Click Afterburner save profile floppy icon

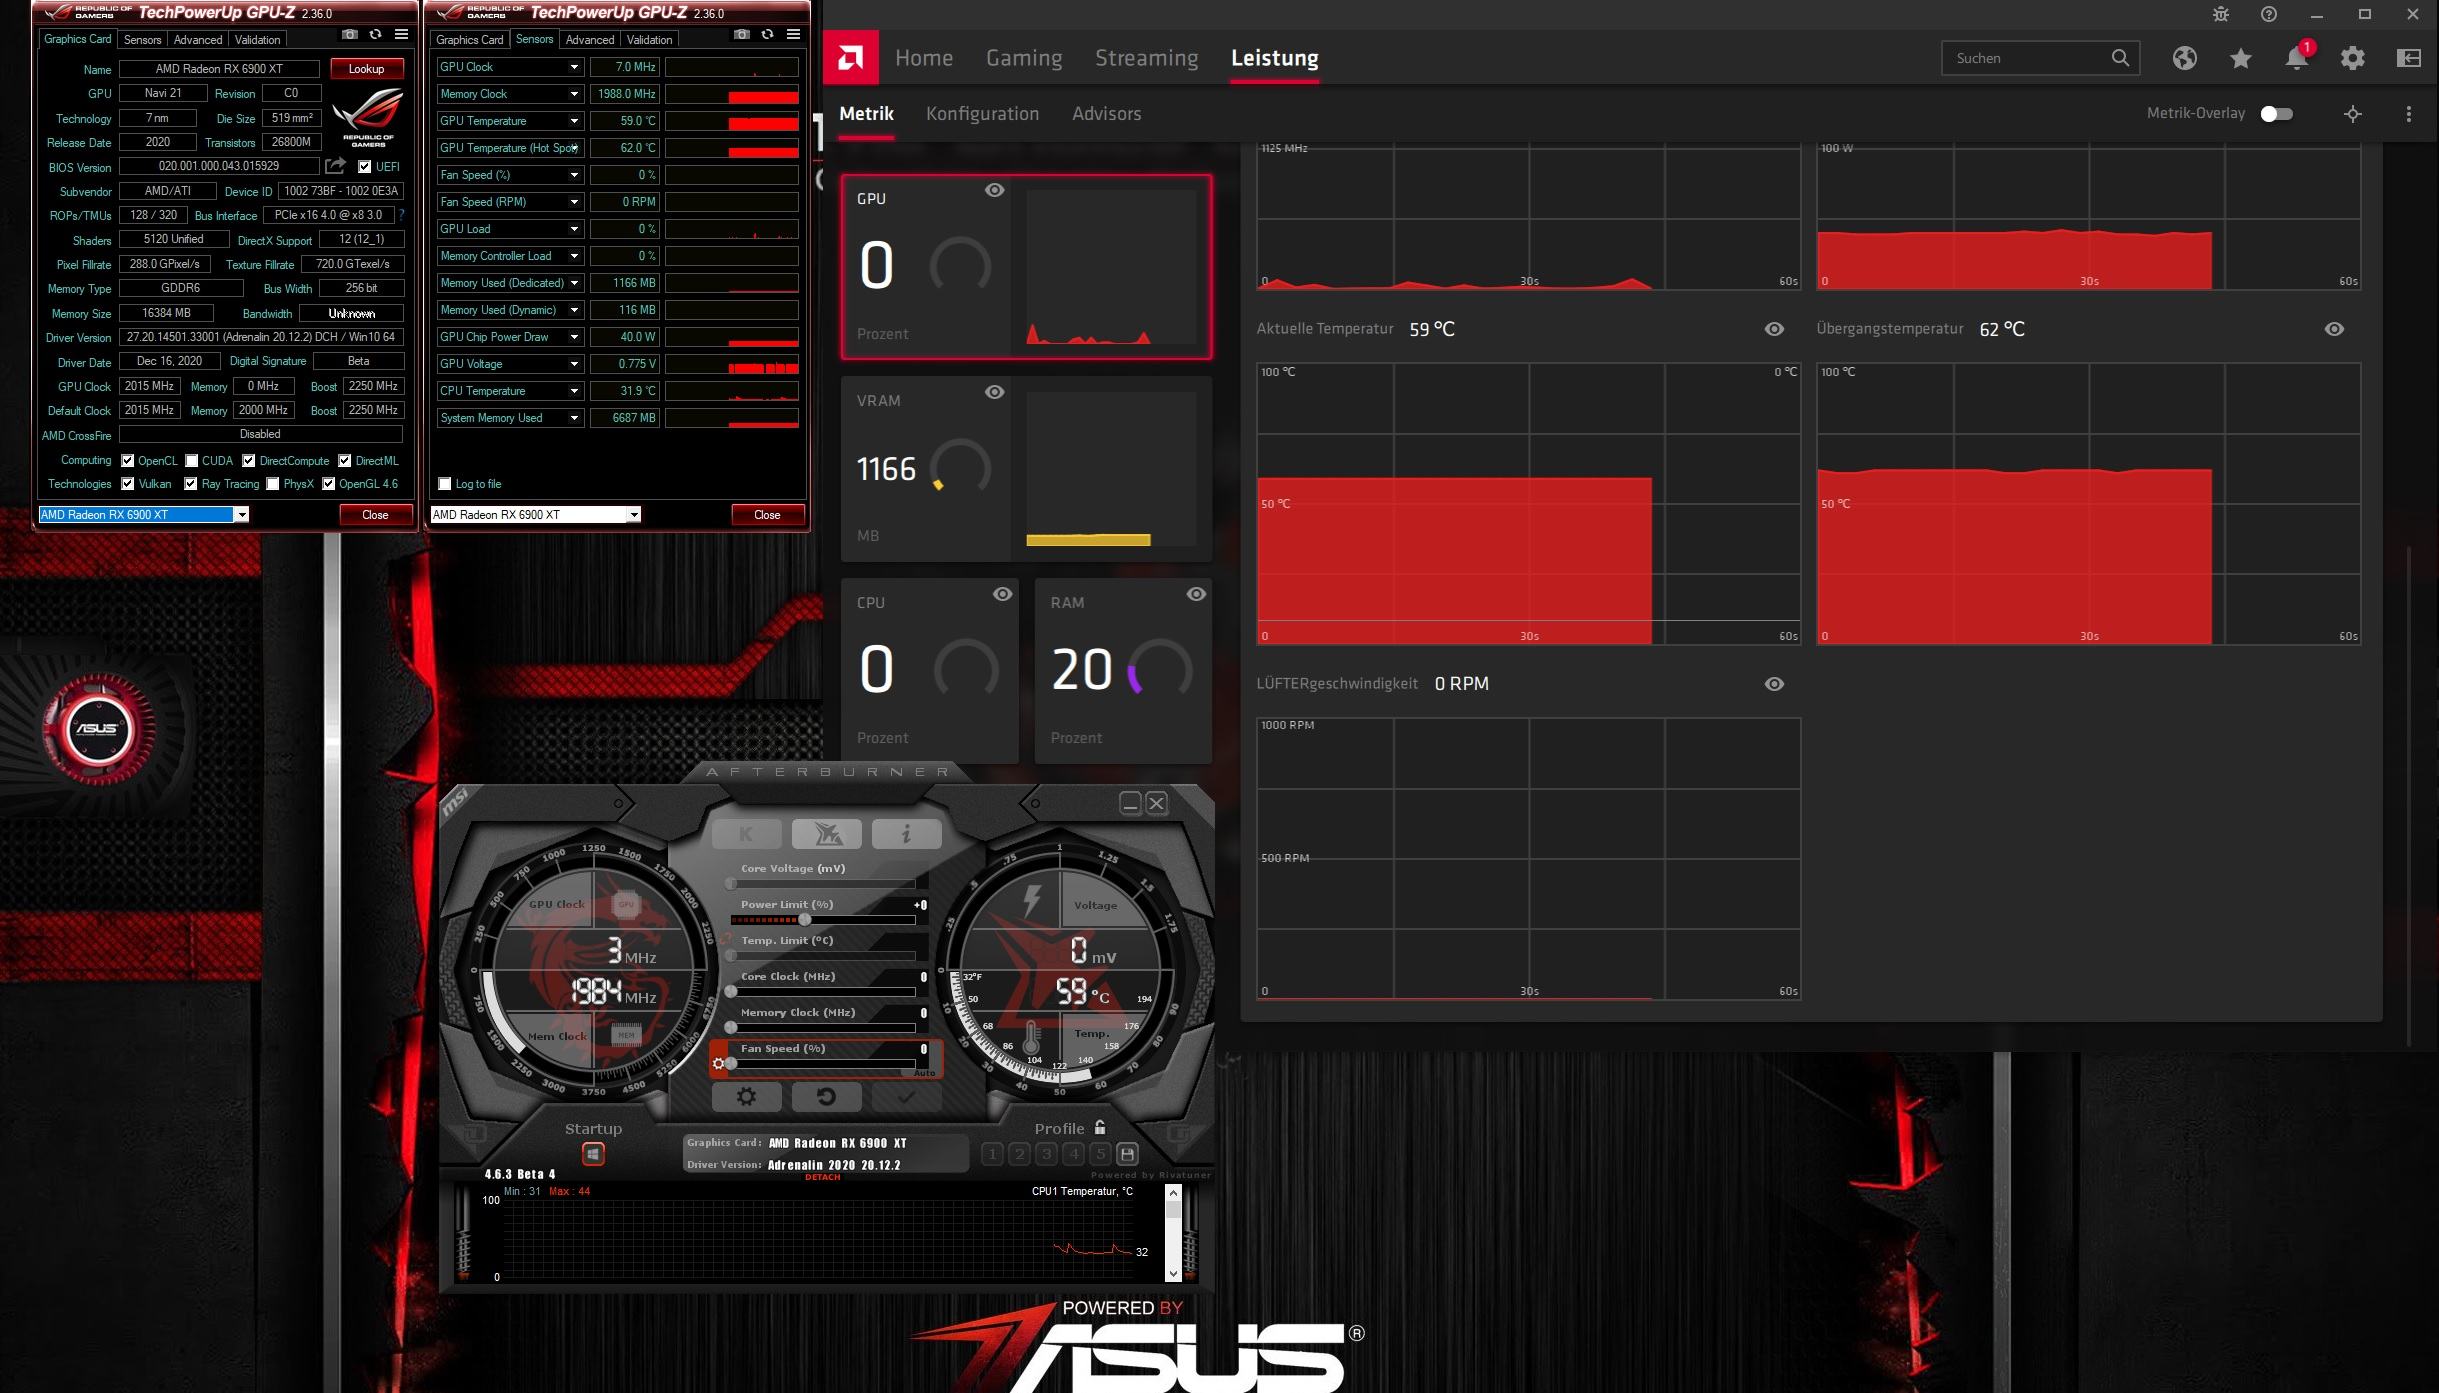tap(1127, 1154)
